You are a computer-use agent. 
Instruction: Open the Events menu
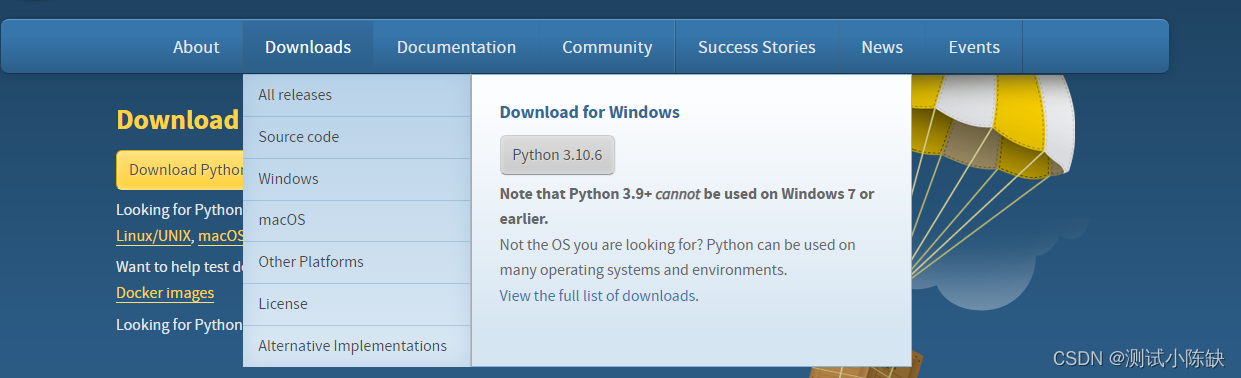[x=974, y=47]
